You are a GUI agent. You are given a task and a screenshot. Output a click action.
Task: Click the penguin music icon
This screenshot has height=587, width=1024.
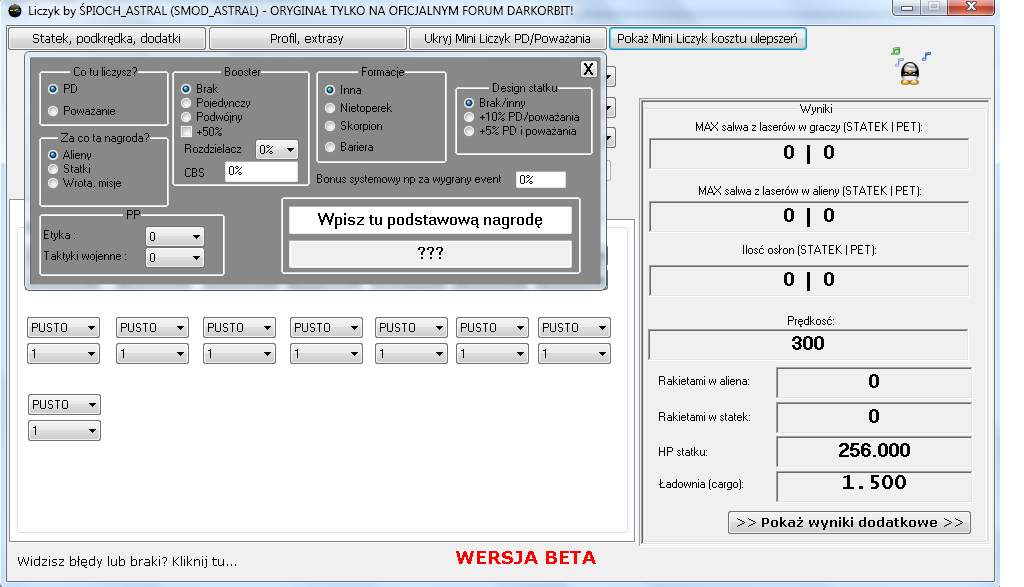[910, 67]
